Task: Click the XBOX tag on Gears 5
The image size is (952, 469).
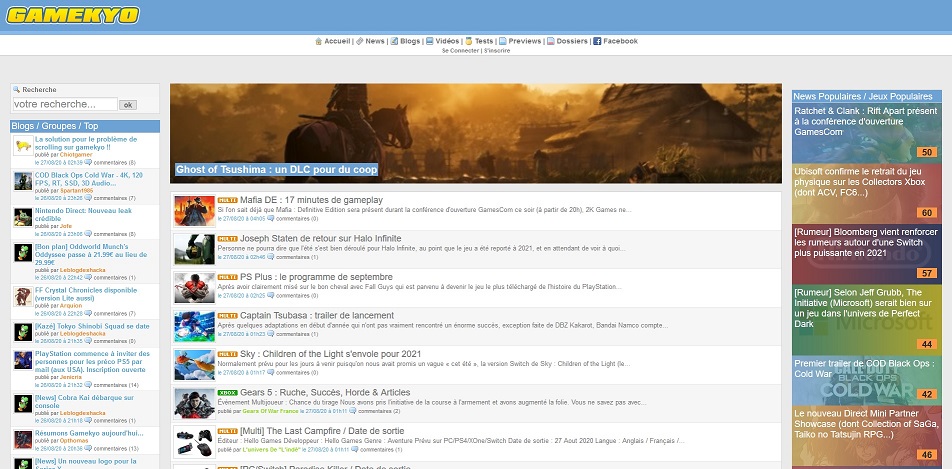Action: click(227, 392)
